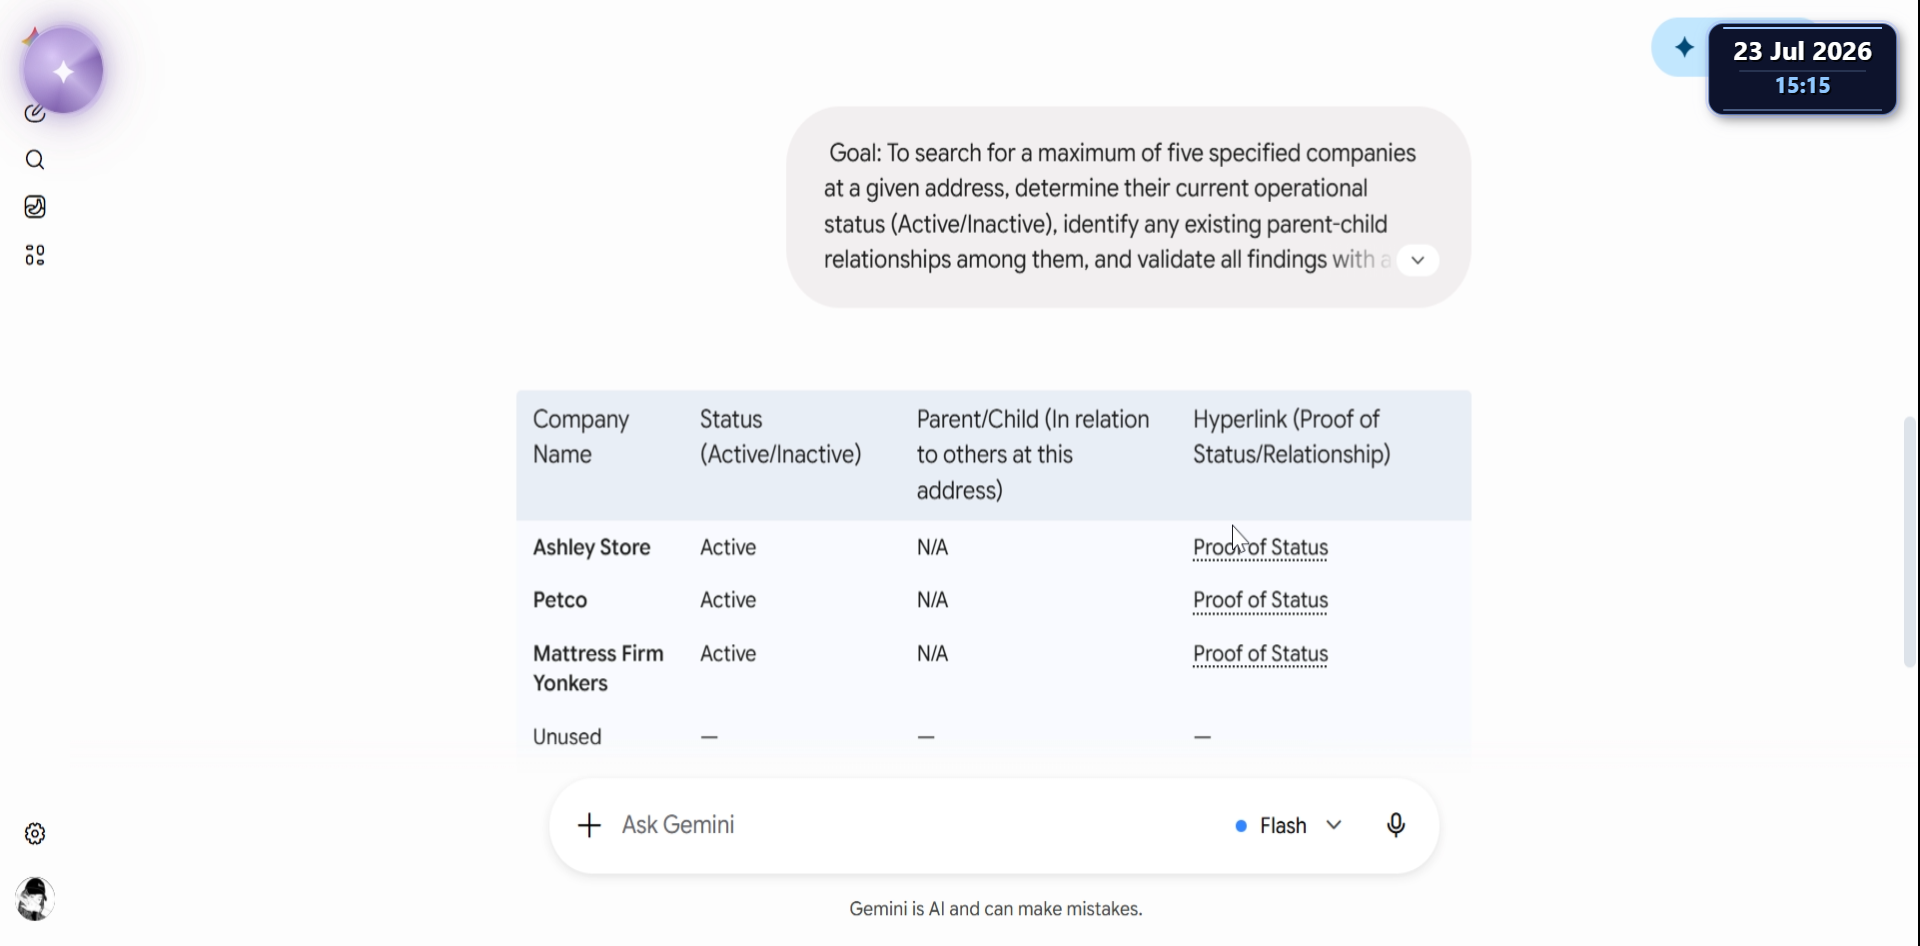Open Mattress Firm Yonkers Proof of Status link

pos(1260,654)
